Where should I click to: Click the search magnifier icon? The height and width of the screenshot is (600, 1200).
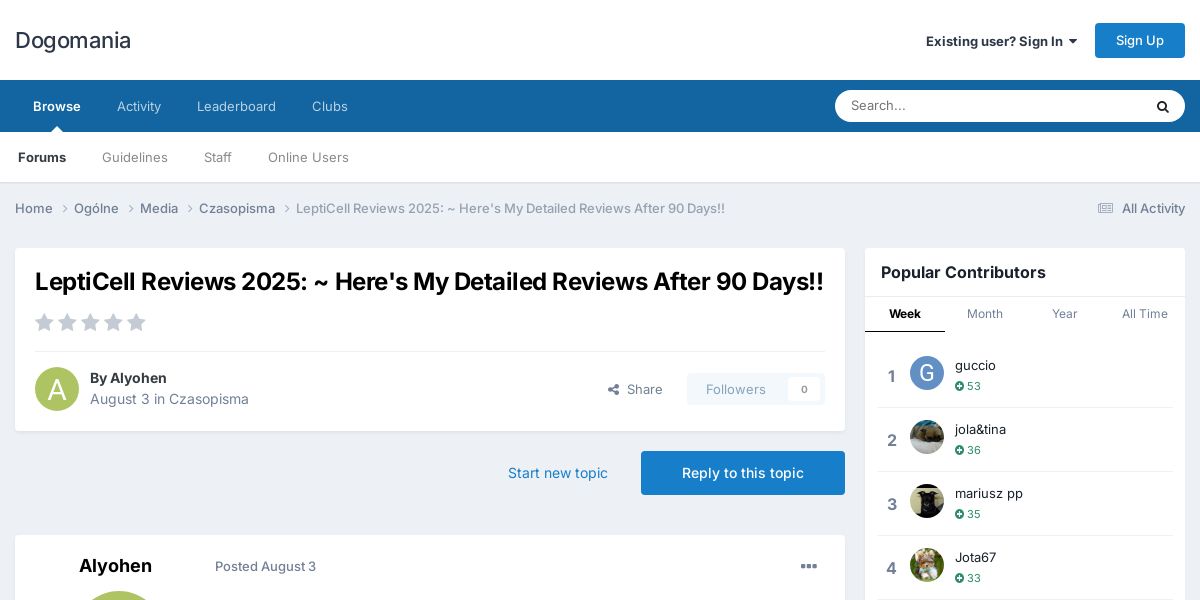pos(1162,106)
